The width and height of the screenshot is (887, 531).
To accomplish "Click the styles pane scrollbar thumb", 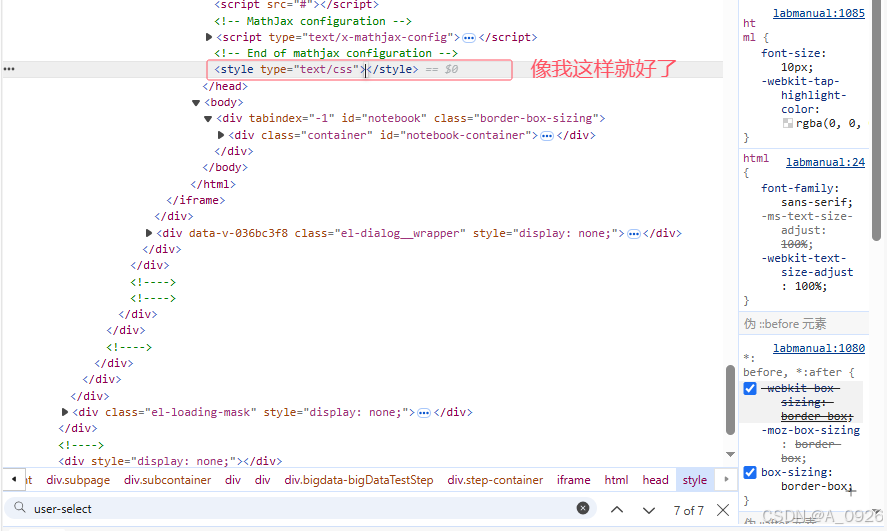I will pyautogui.click(x=876, y=120).
